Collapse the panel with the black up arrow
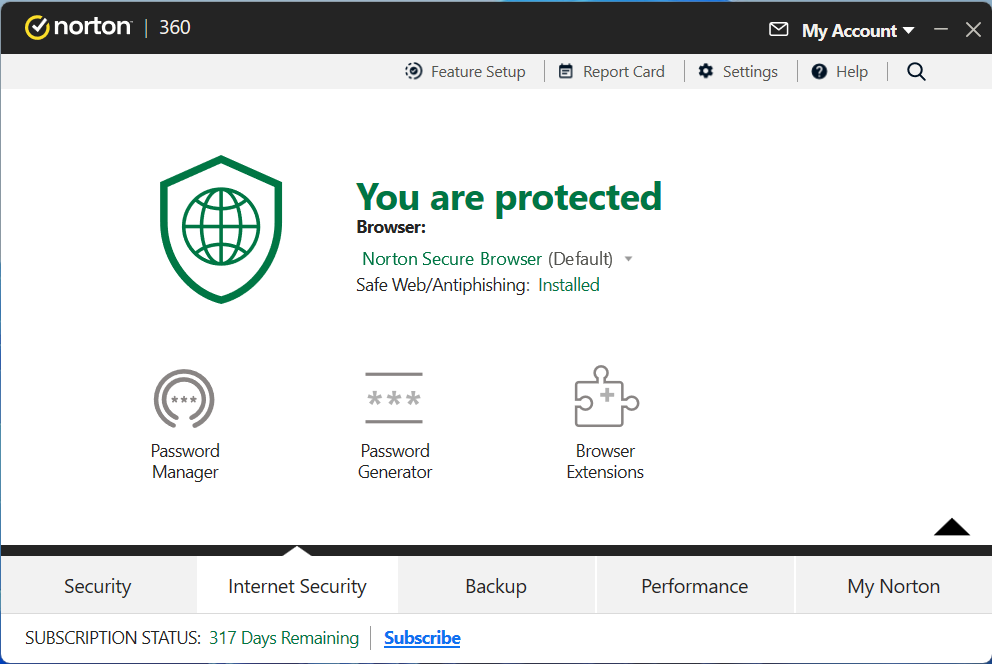 tap(952, 527)
